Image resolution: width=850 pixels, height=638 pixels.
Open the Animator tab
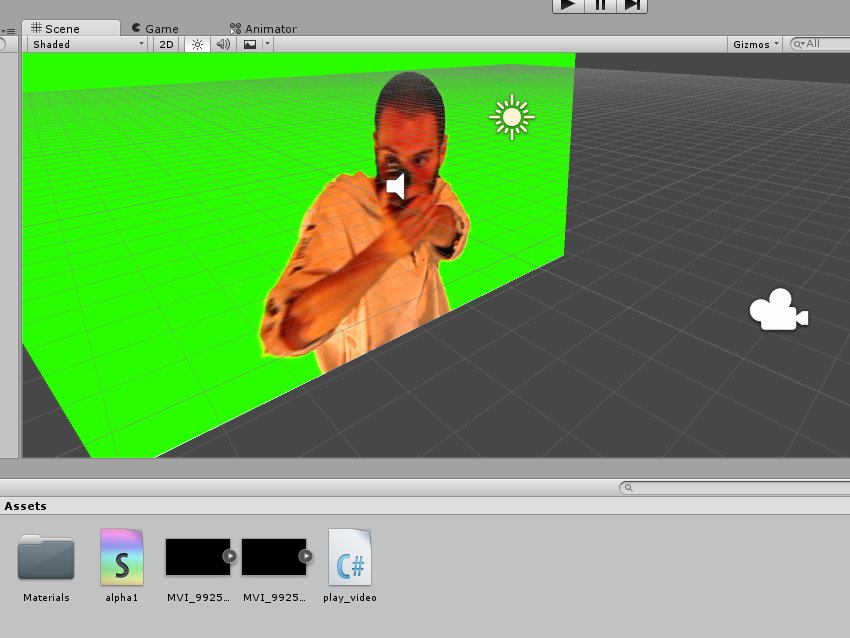pos(262,28)
